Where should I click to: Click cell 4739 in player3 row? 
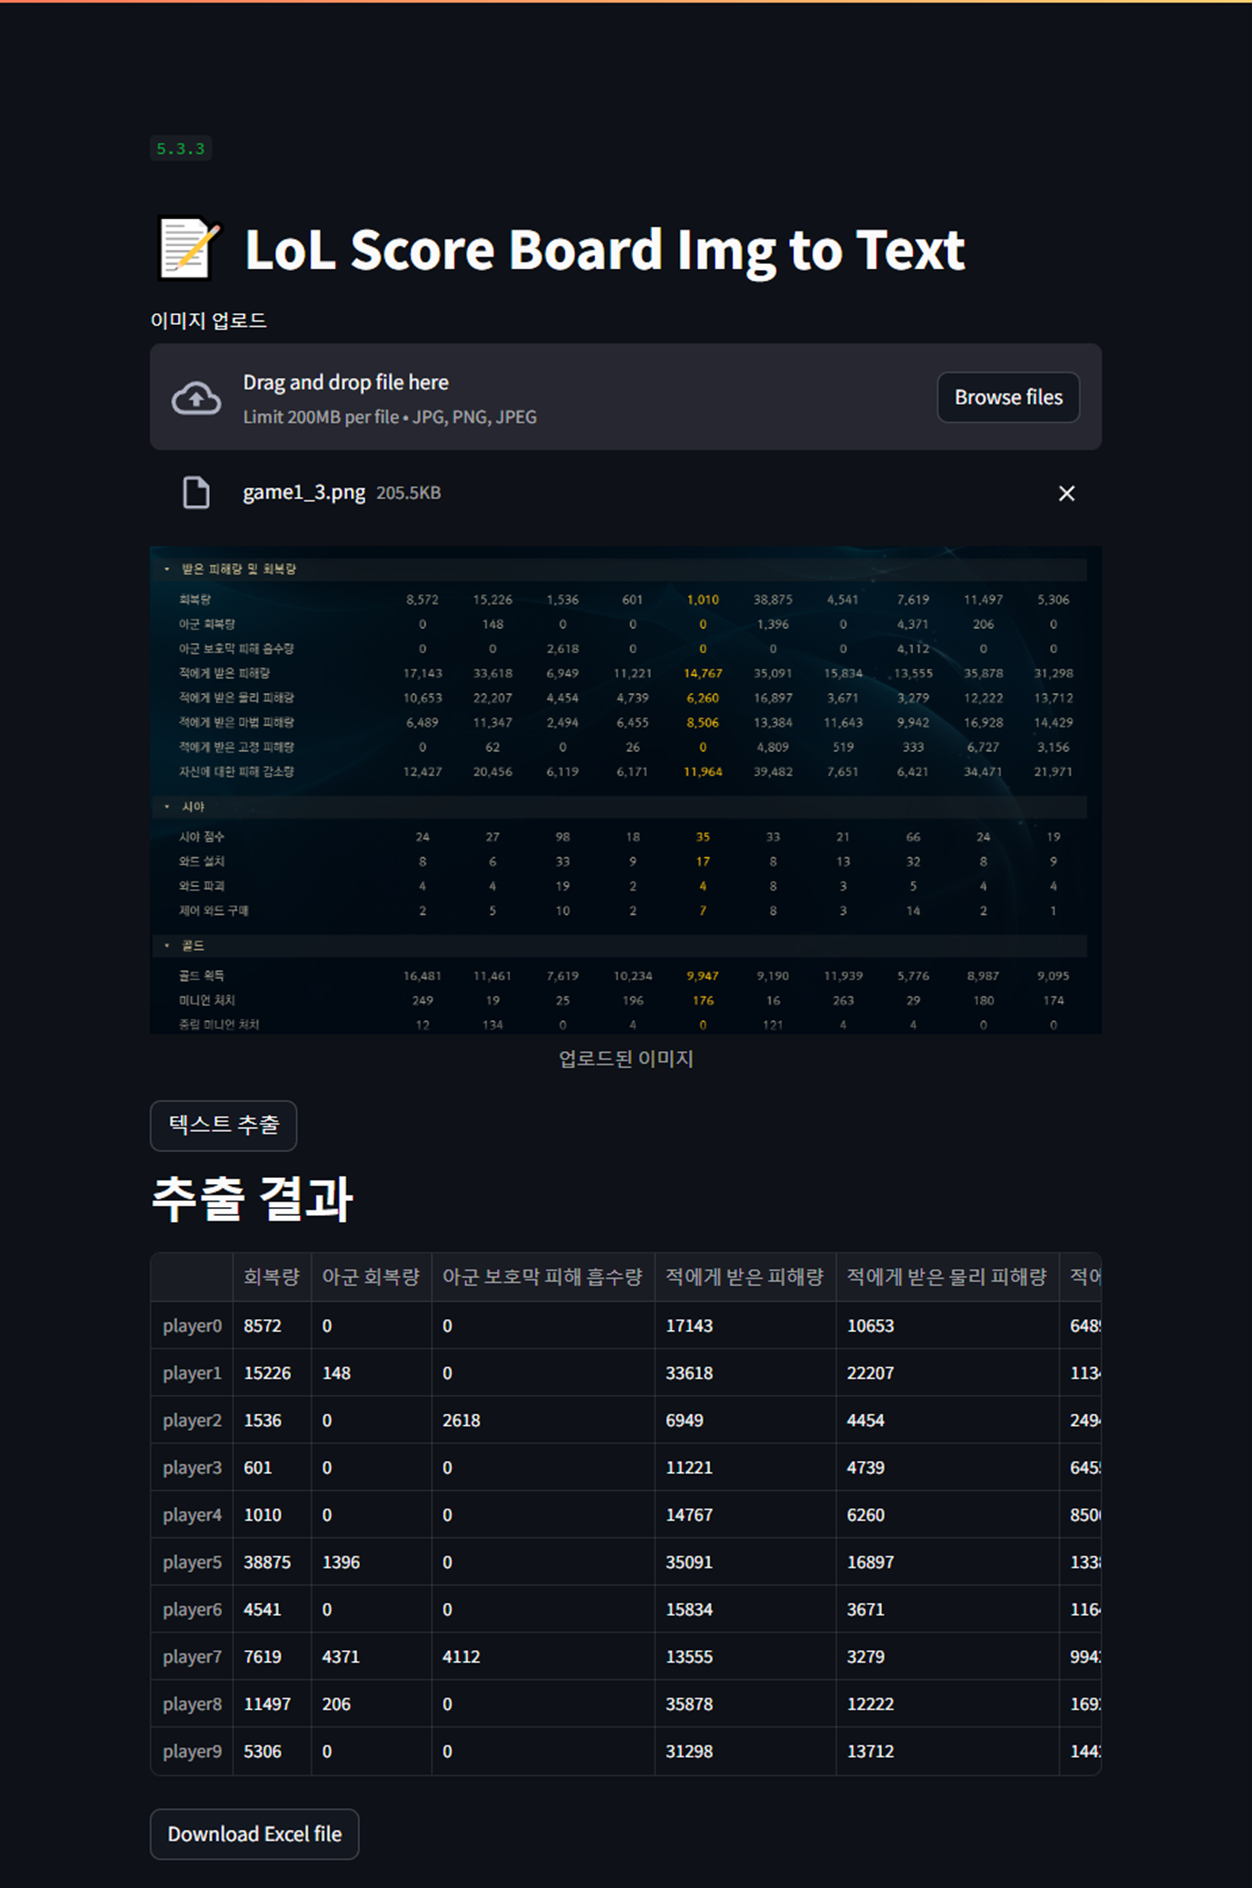tap(947, 1467)
